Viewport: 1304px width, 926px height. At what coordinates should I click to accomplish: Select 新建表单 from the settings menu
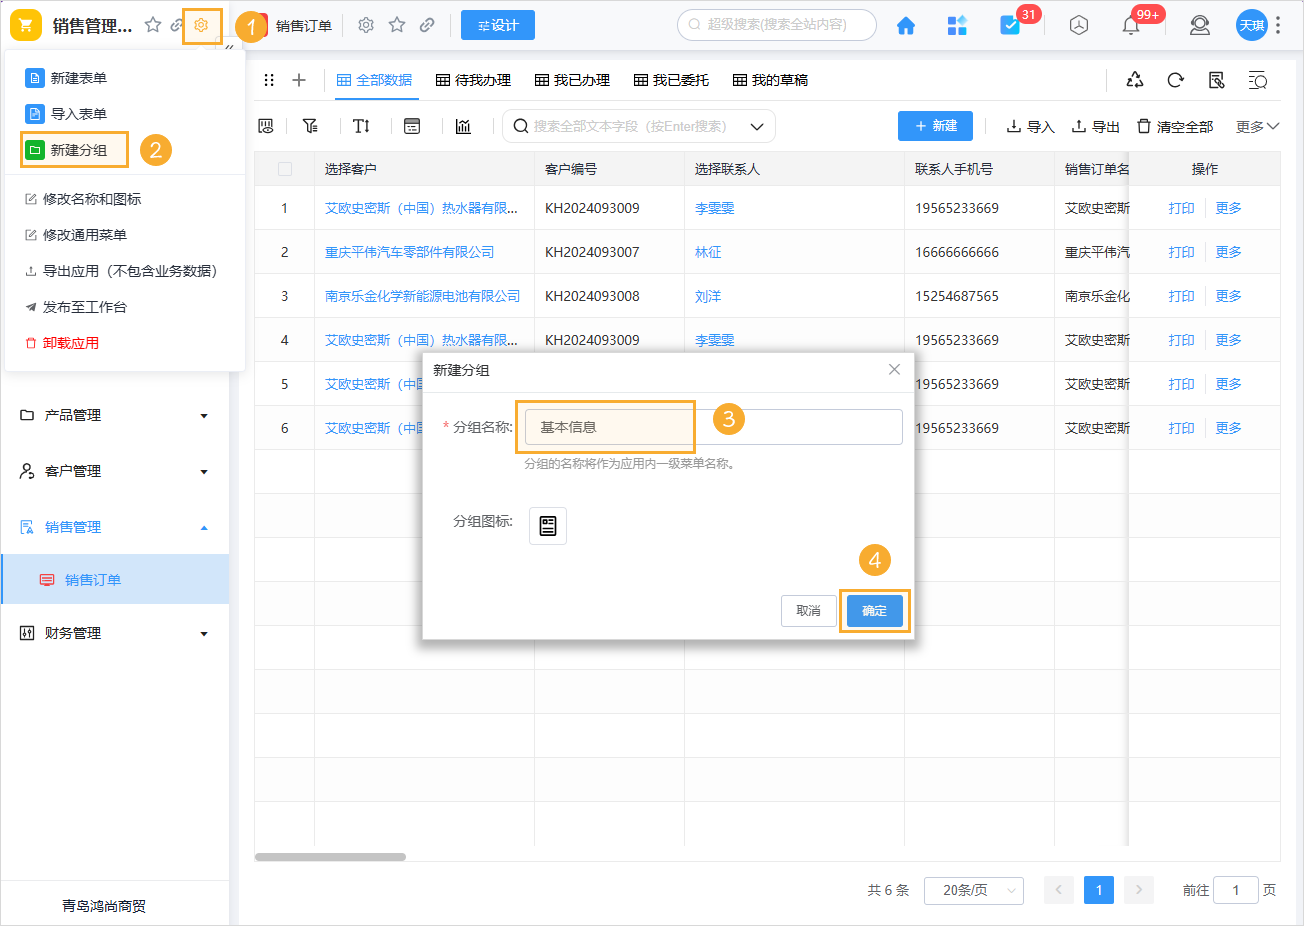(x=78, y=78)
